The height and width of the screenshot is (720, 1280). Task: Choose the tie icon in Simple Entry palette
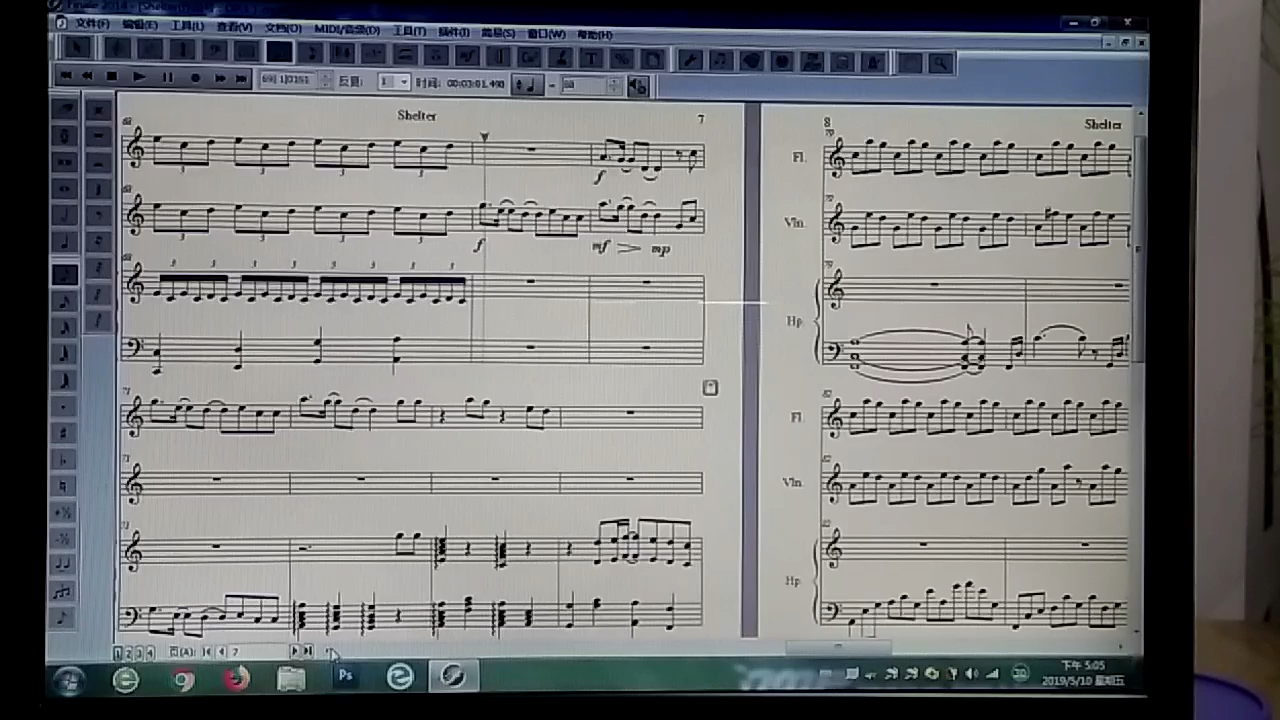click(x=64, y=565)
